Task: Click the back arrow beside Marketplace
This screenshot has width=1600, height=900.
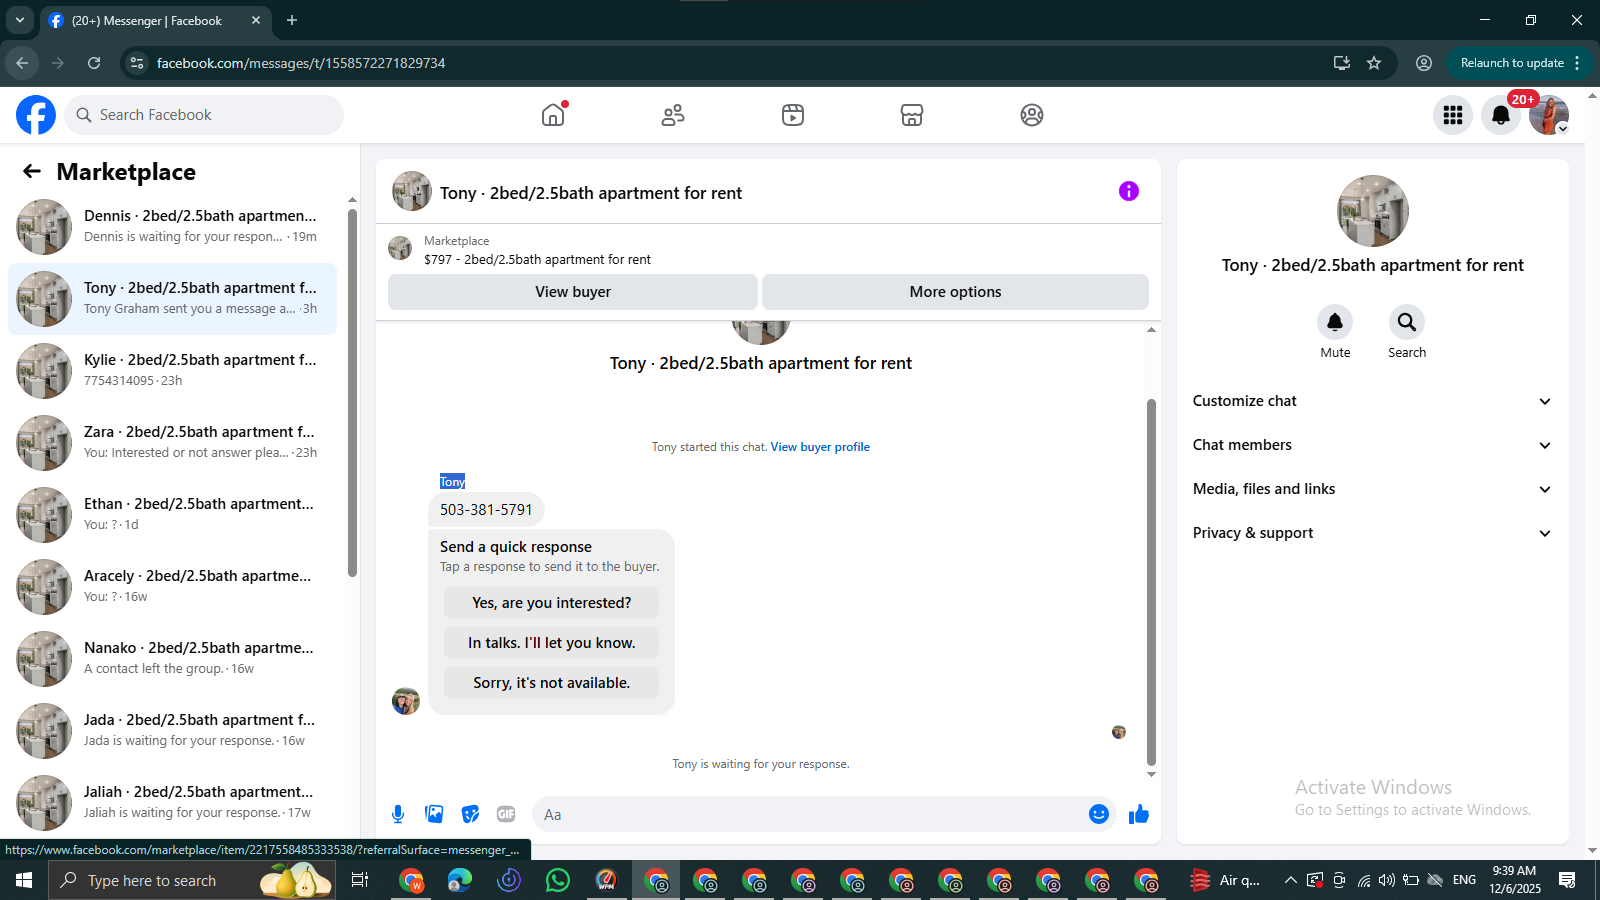Action: pyautogui.click(x=32, y=171)
